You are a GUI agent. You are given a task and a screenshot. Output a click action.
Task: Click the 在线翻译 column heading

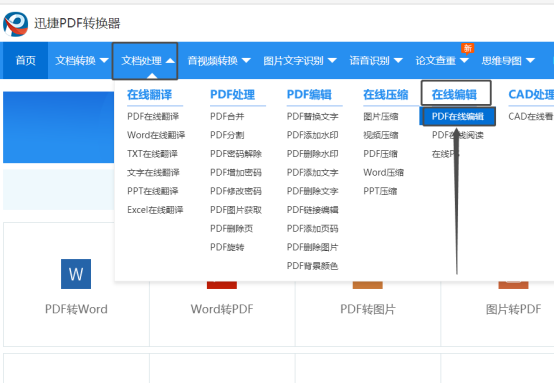(149, 94)
